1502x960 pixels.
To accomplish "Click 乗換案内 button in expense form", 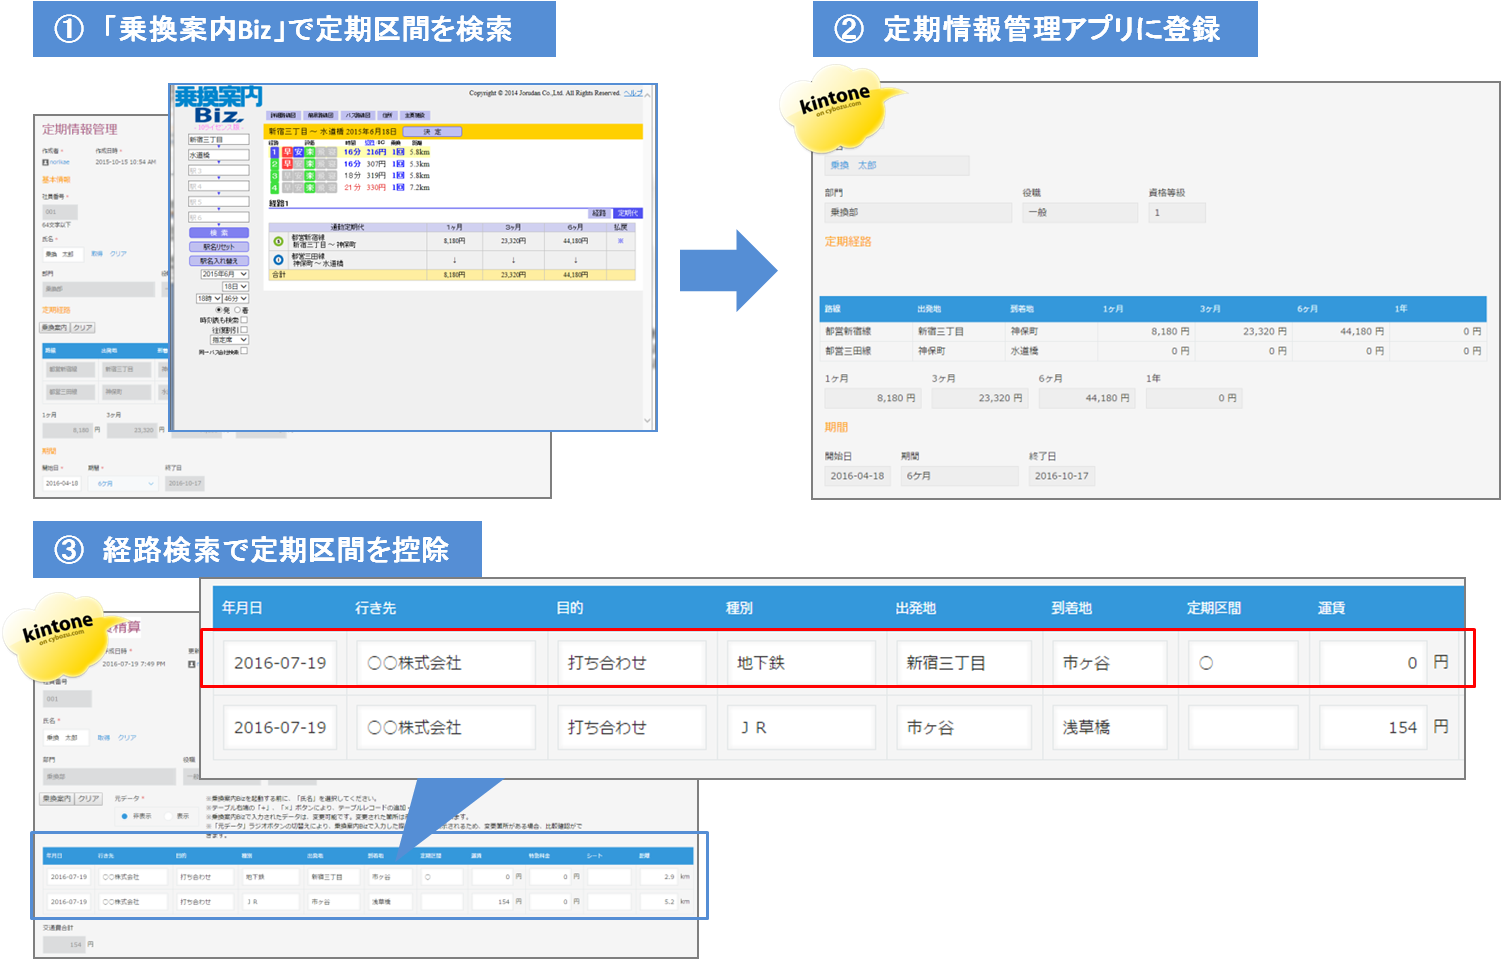I will pyautogui.click(x=57, y=799).
